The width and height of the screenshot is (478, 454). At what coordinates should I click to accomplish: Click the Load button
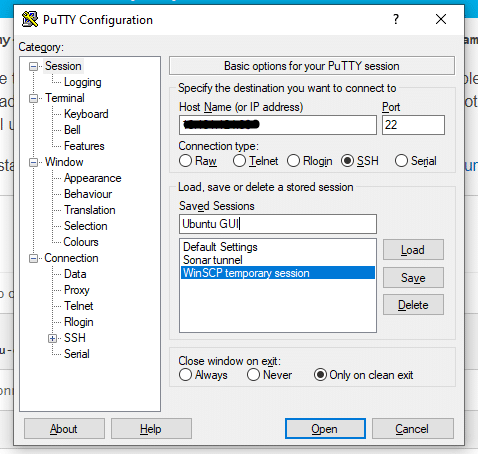tap(413, 250)
